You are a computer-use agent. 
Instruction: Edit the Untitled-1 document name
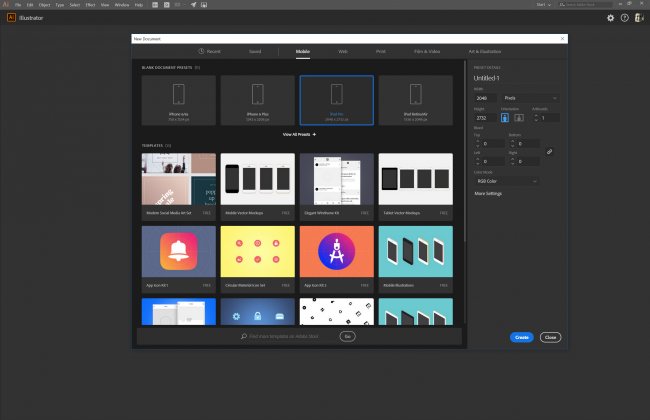(487, 78)
